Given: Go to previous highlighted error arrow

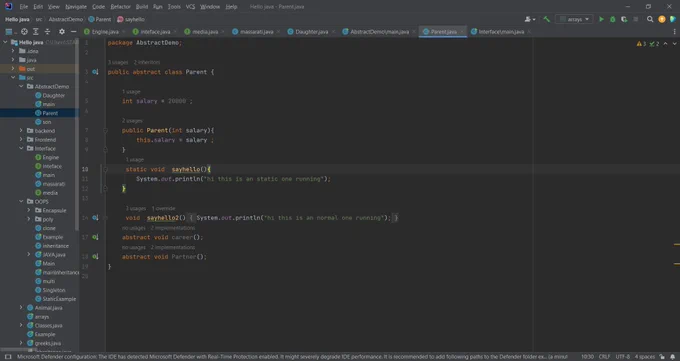Looking at the screenshot, I should click(x=665, y=44).
